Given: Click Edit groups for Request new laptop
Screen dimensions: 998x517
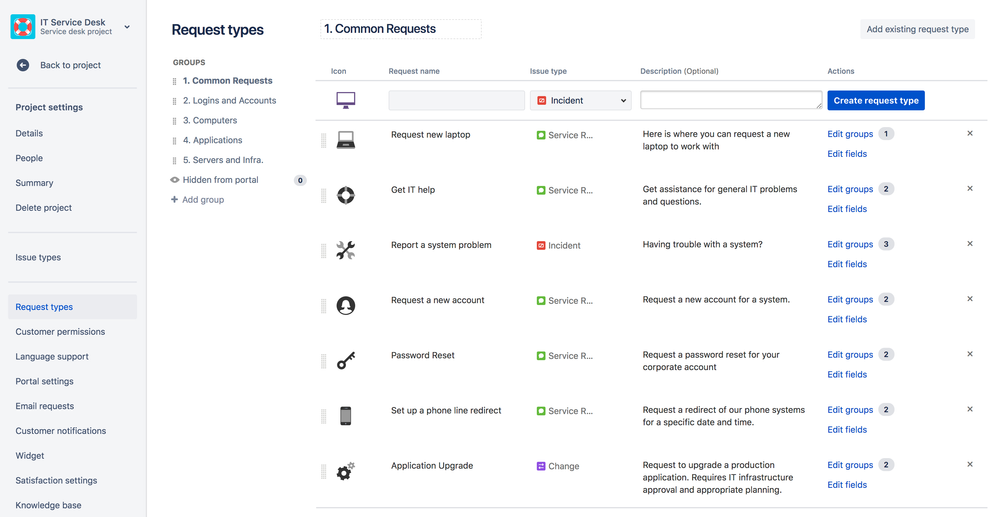Looking at the screenshot, I should tap(850, 134).
